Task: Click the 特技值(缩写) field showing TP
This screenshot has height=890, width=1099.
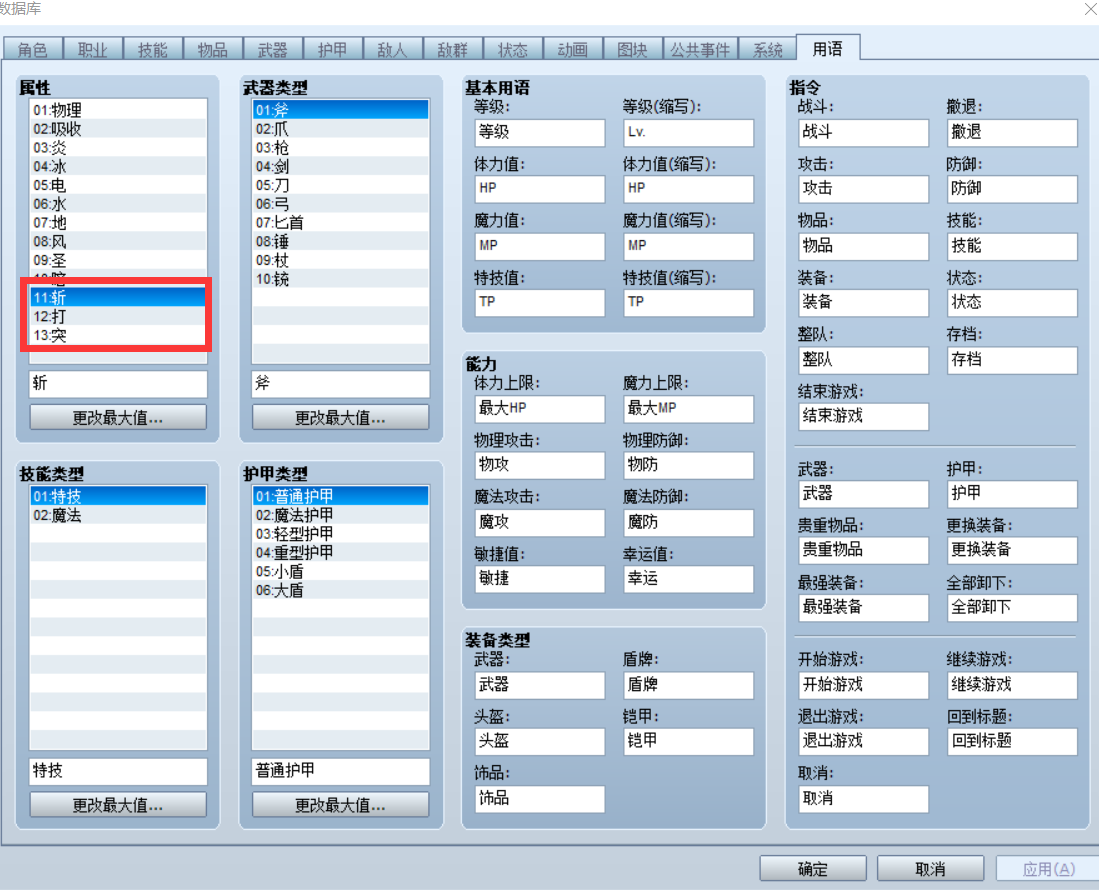Action: click(x=688, y=302)
